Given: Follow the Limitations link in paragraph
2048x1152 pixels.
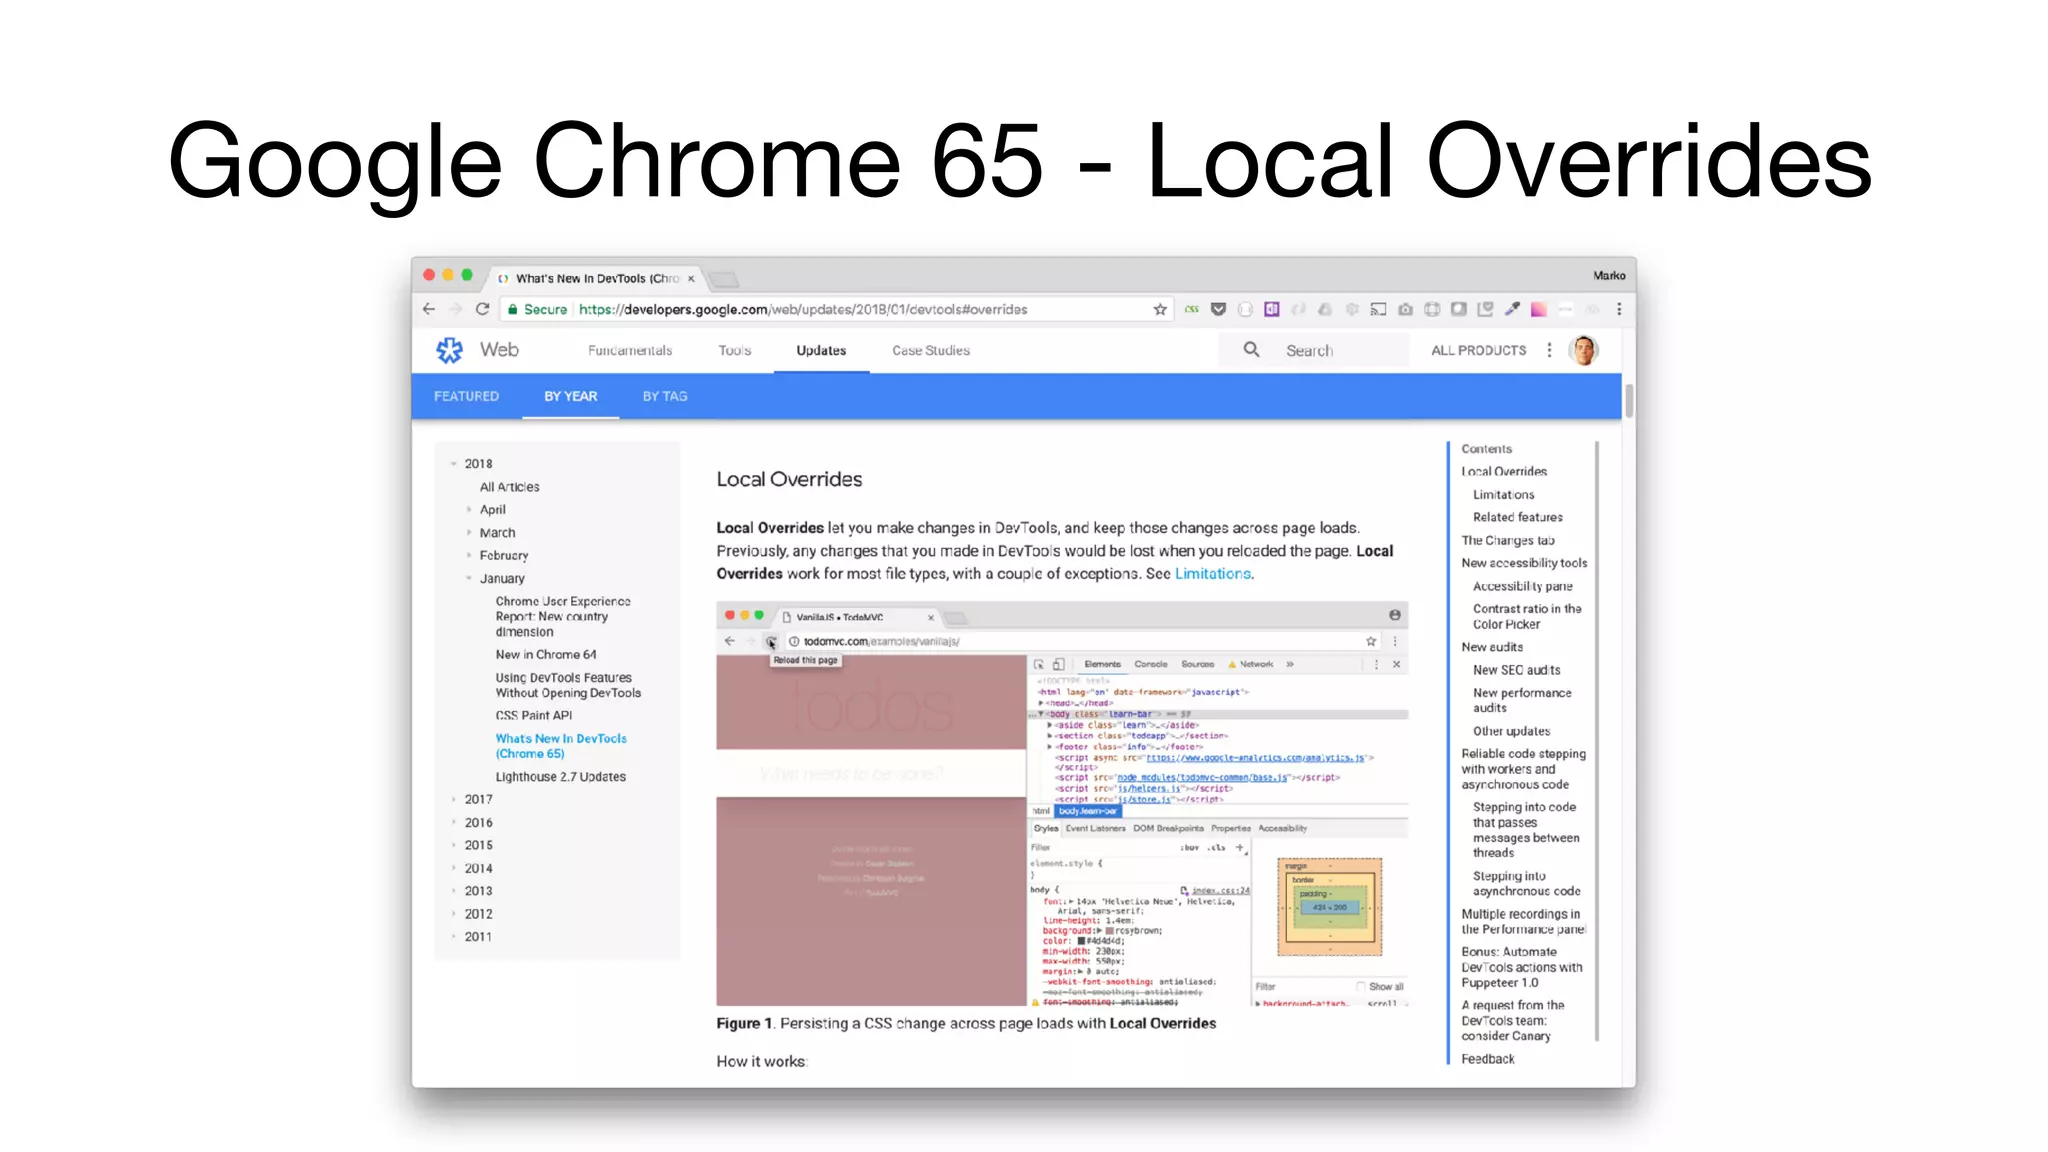Looking at the screenshot, I should 1213,574.
